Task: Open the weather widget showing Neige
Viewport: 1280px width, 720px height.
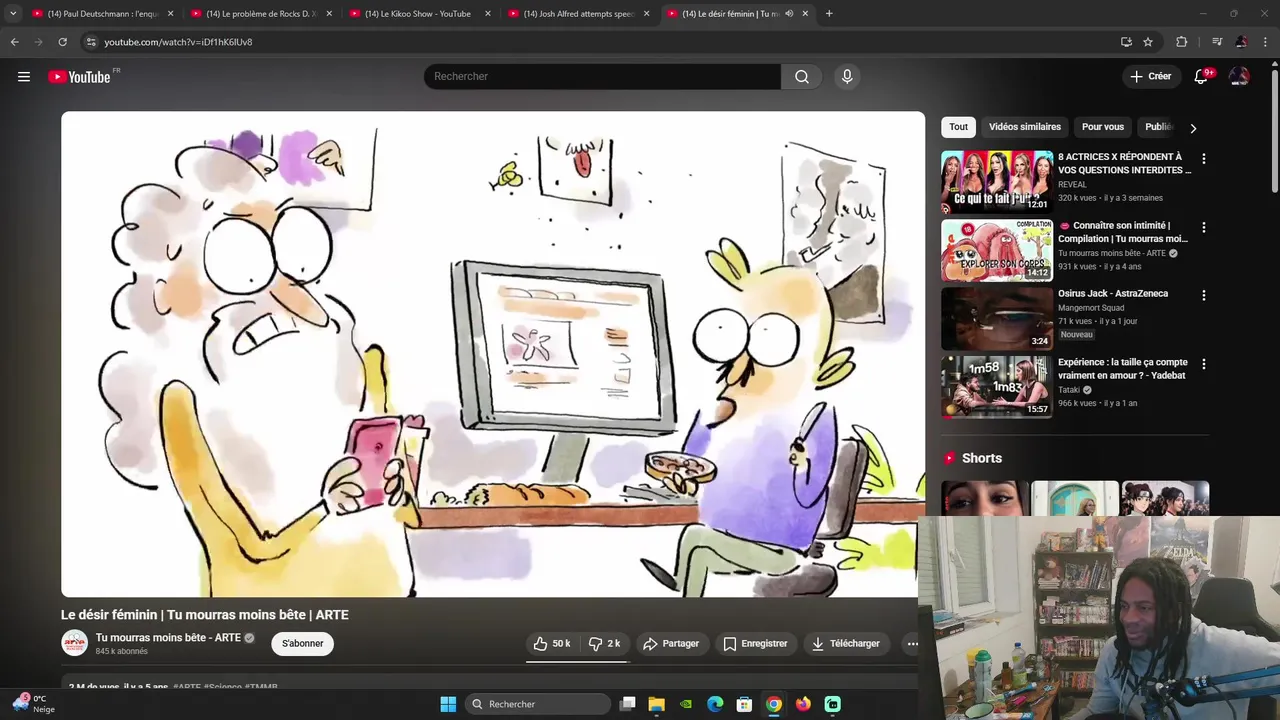Action: [34, 704]
